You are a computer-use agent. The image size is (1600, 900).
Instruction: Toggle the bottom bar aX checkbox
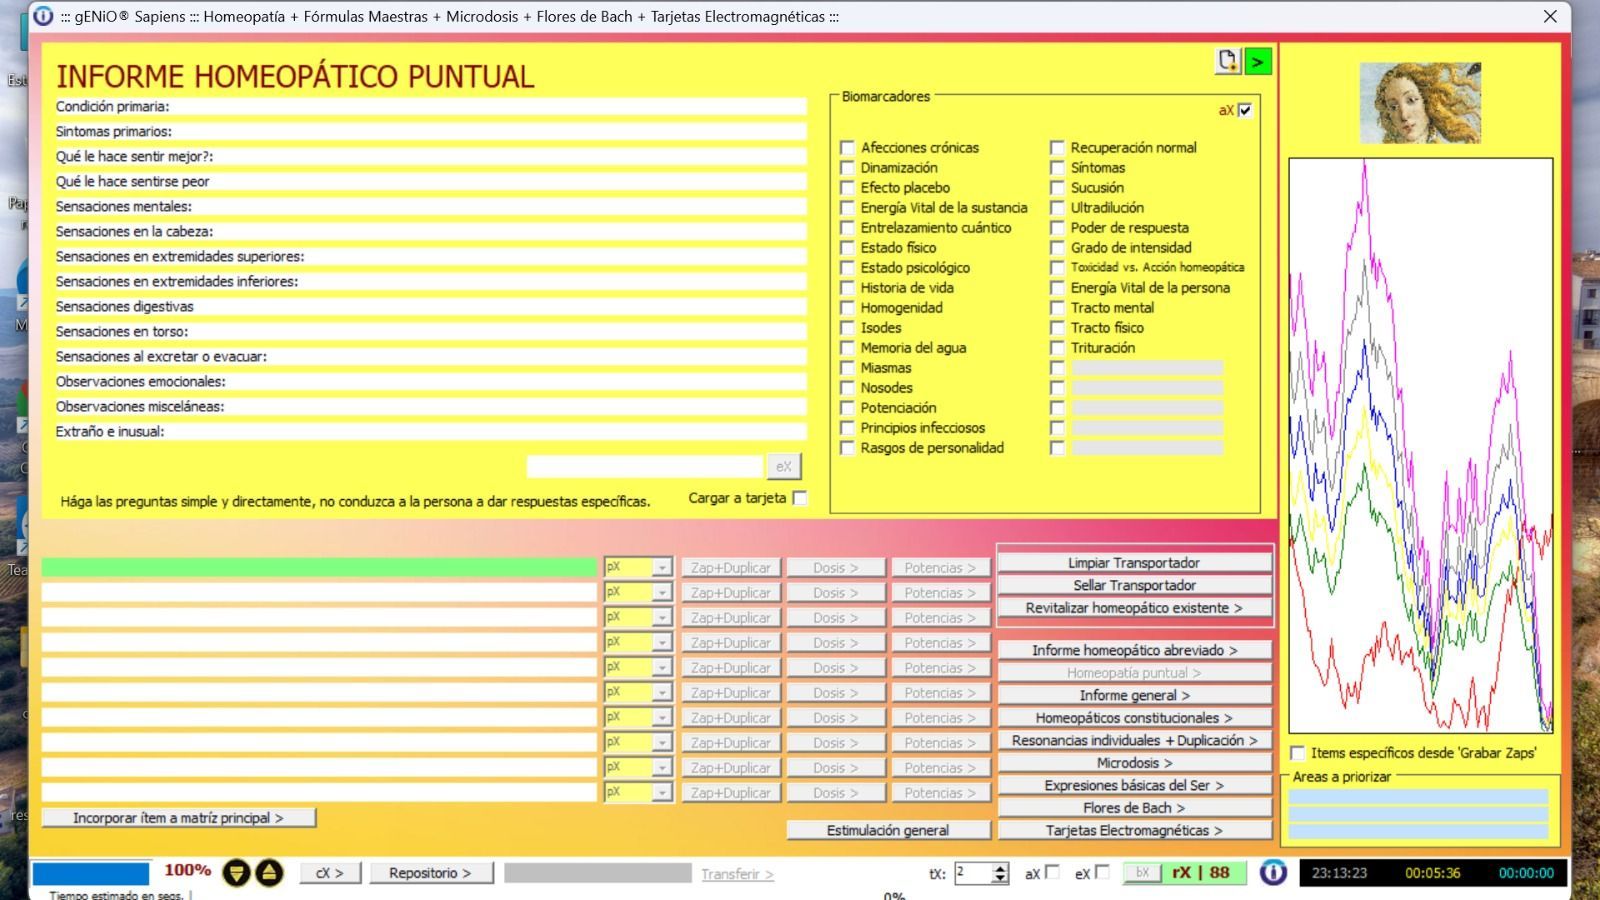(x=1052, y=872)
